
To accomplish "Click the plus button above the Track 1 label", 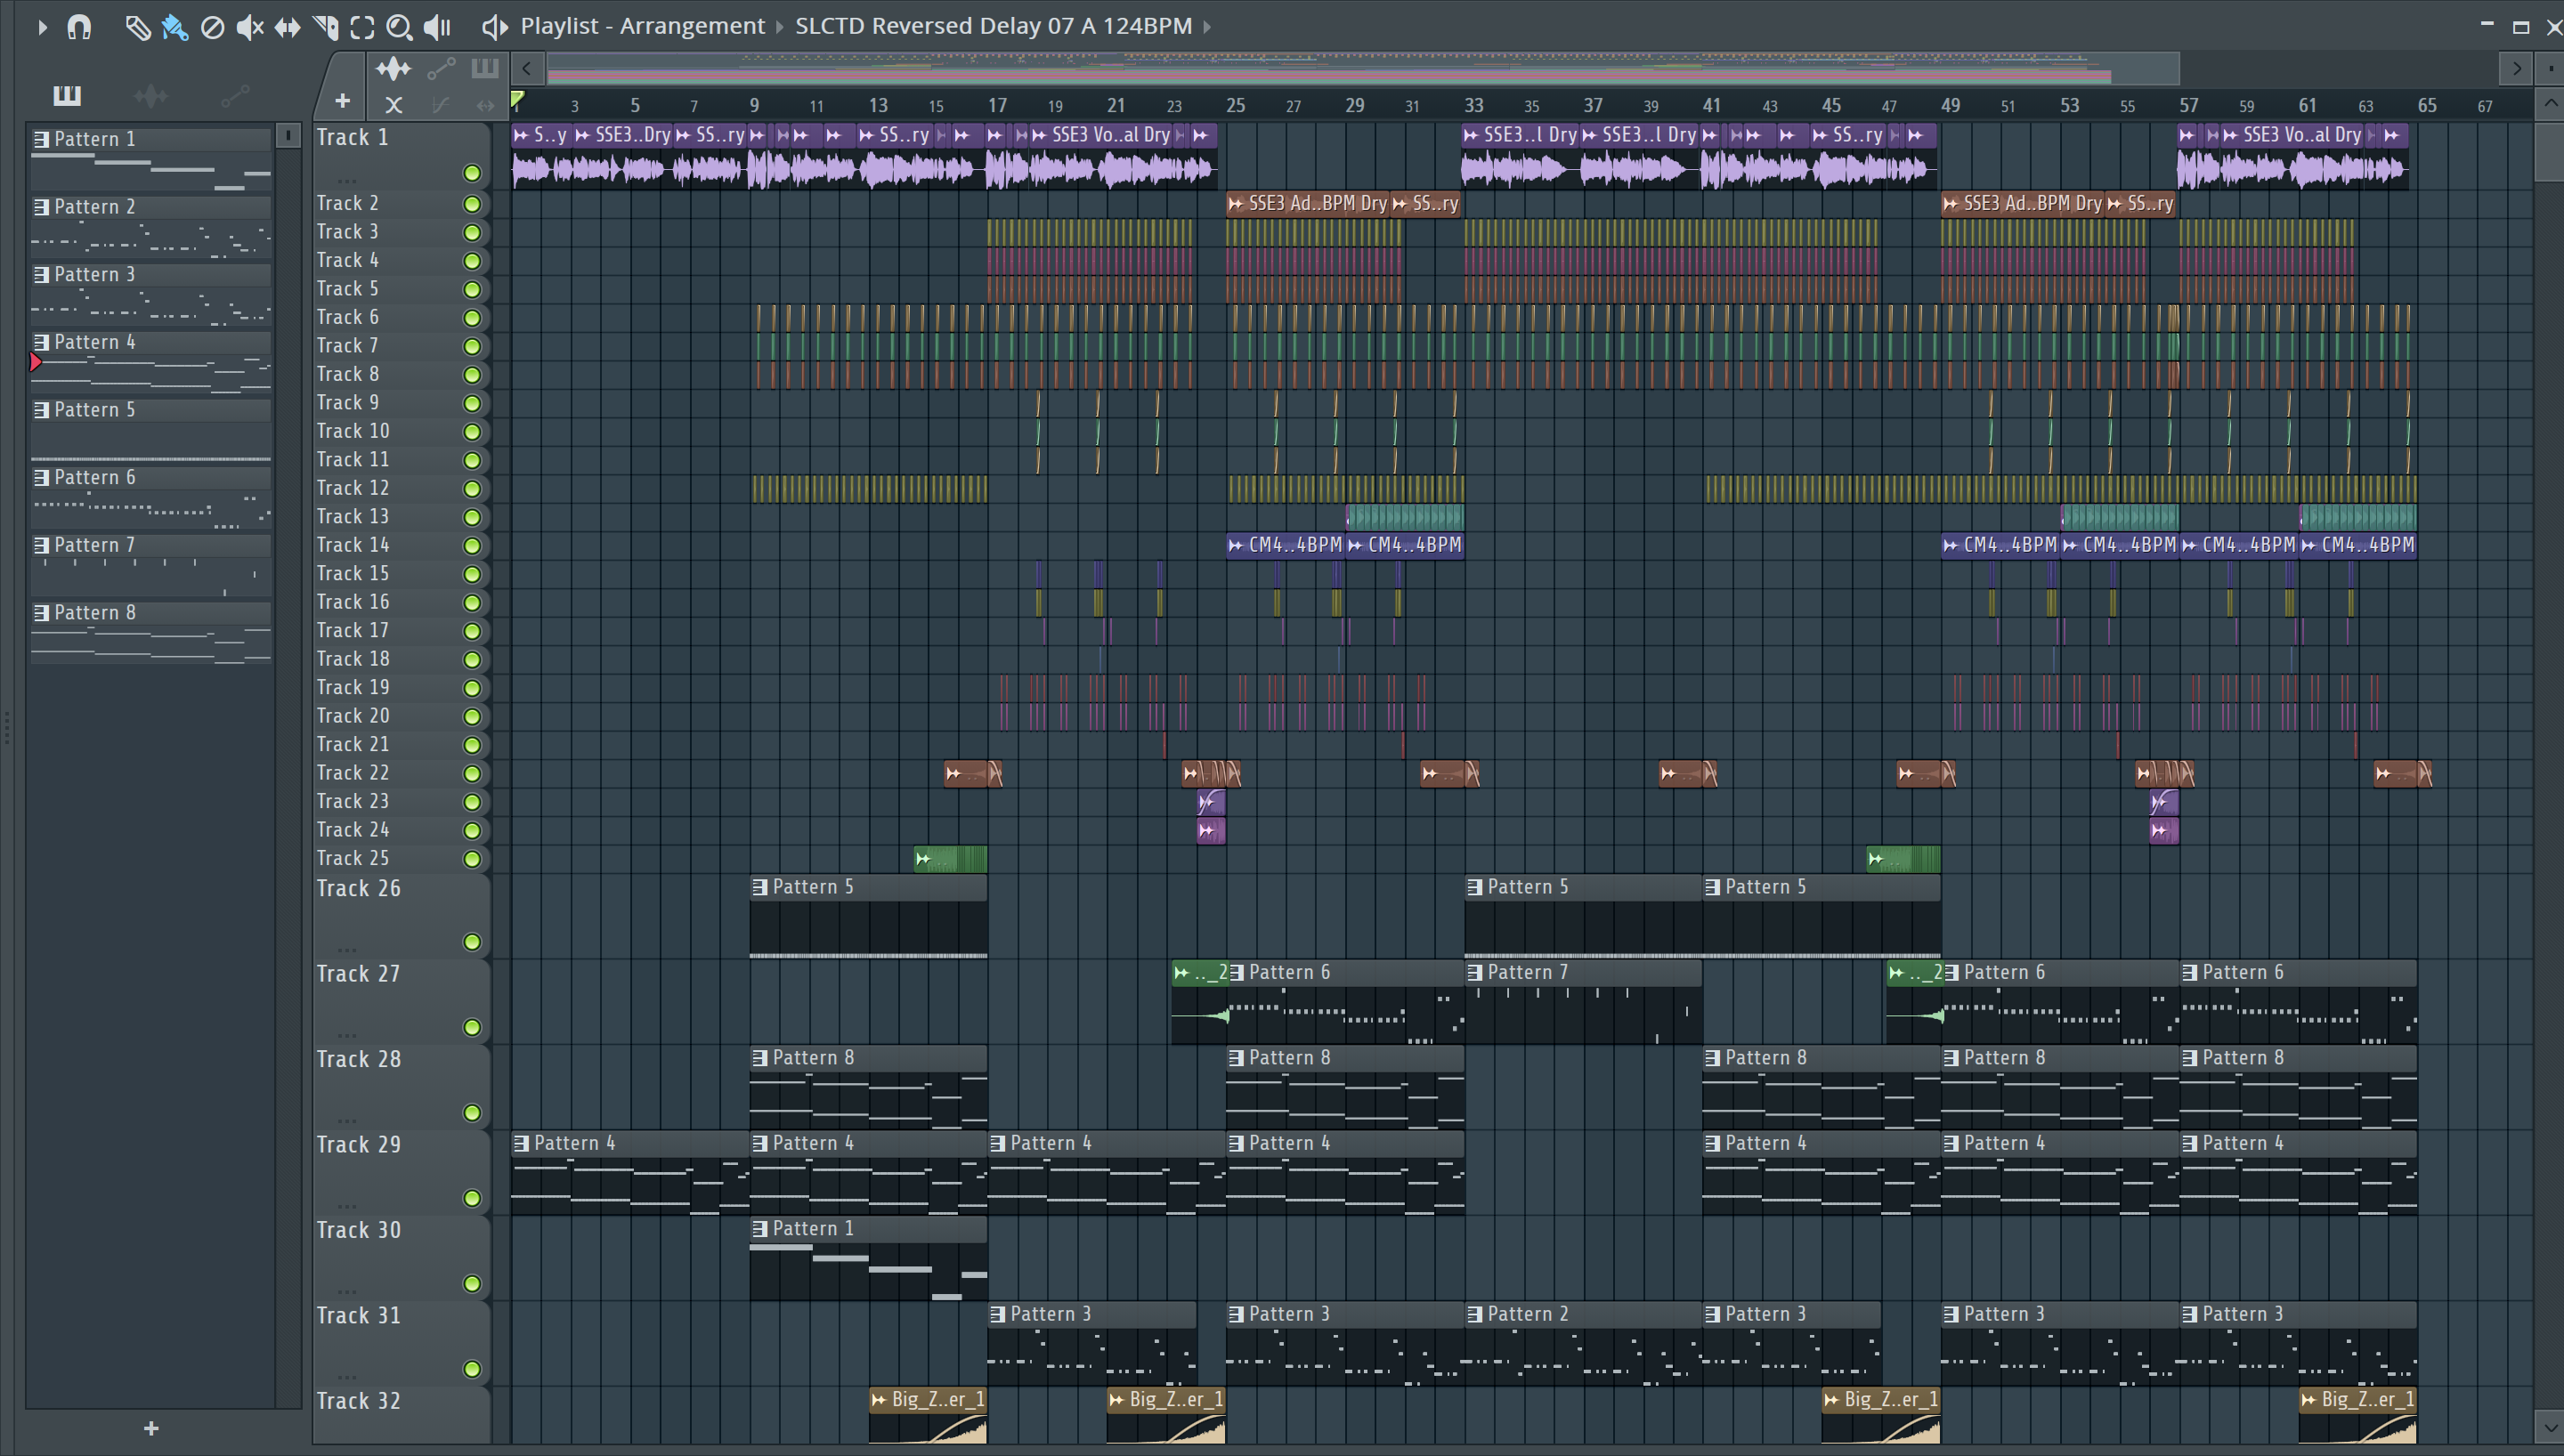I will pyautogui.click(x=342, y=101).
